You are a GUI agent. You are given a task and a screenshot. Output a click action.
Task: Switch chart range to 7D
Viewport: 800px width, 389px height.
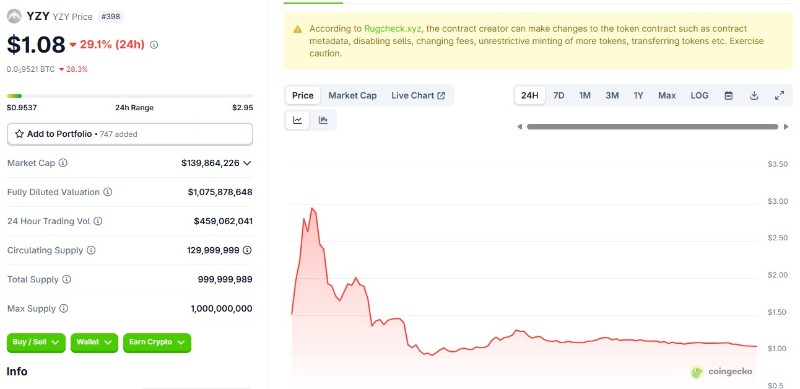point(559,95)
